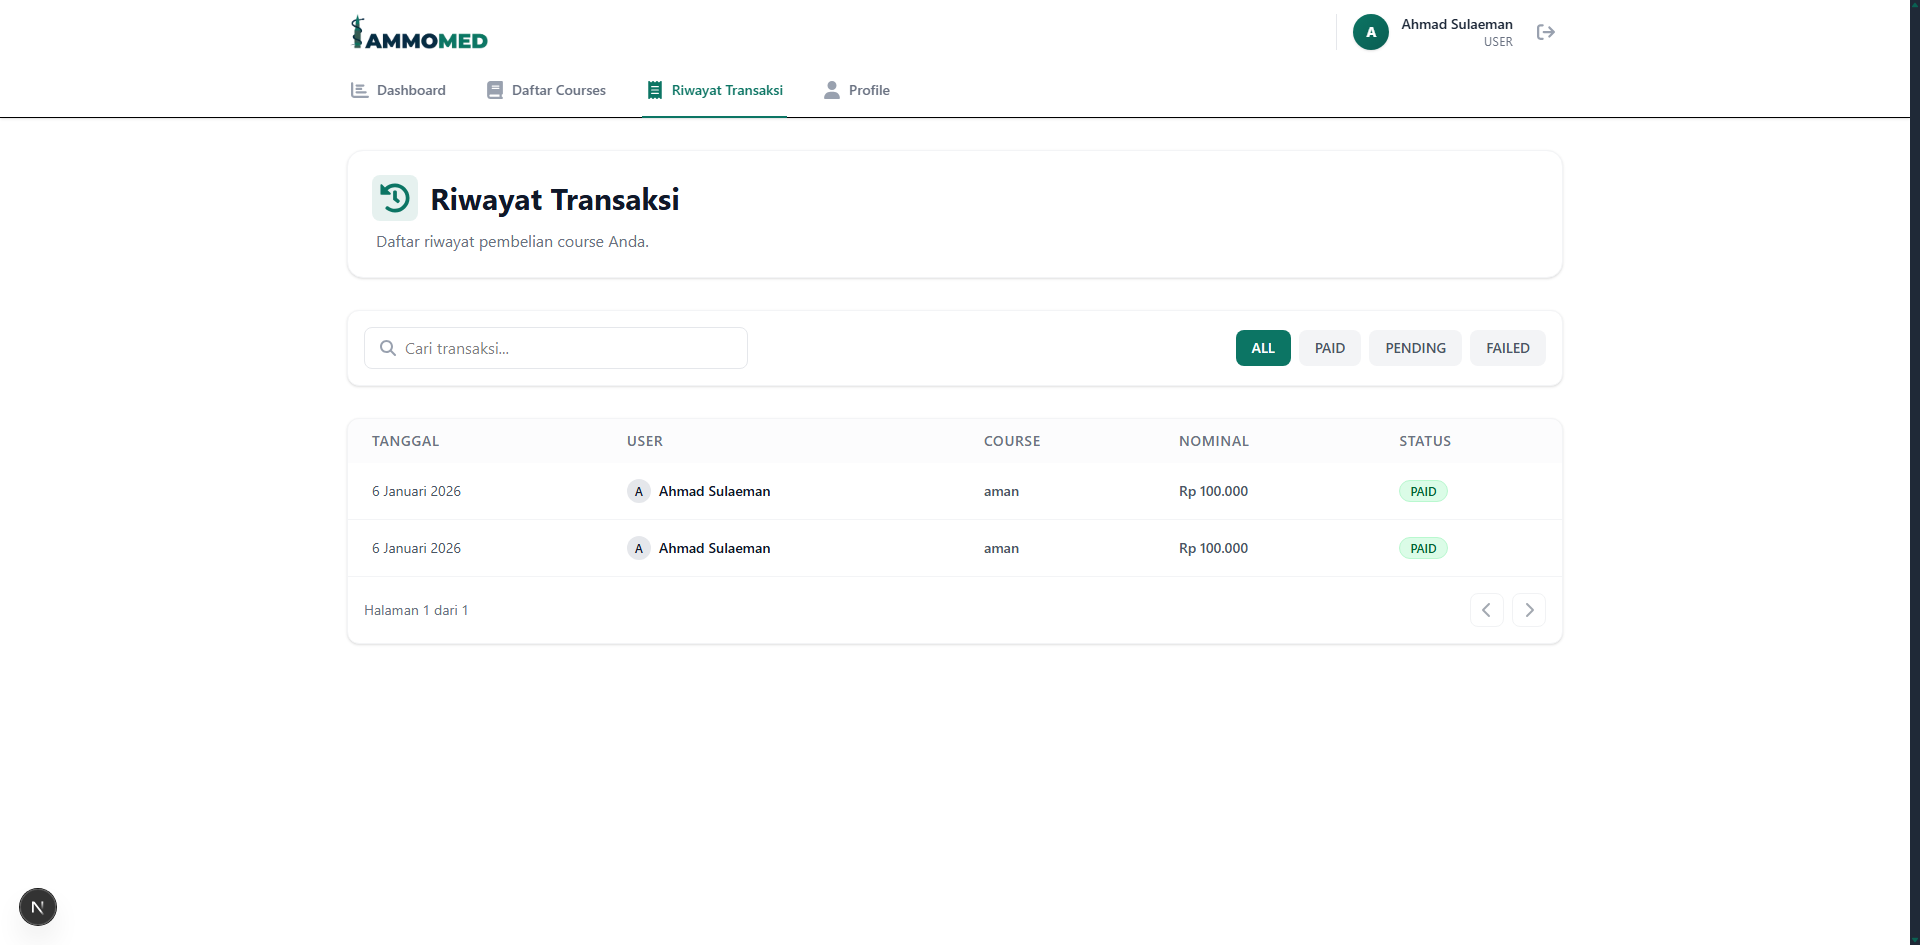Go to next page arrow
Image resolution: width=1920 pixels, height=945 pixels.
pyautogui.click(x=1528, y=610)
